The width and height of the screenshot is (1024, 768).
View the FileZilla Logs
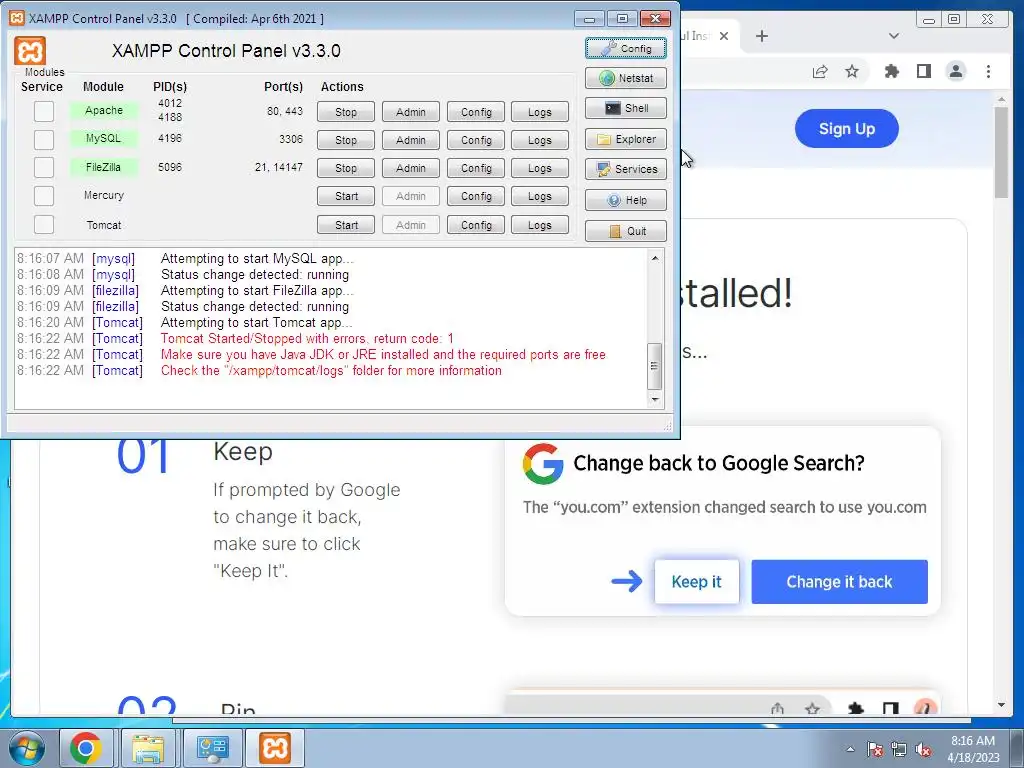click(x=540, y=168)
